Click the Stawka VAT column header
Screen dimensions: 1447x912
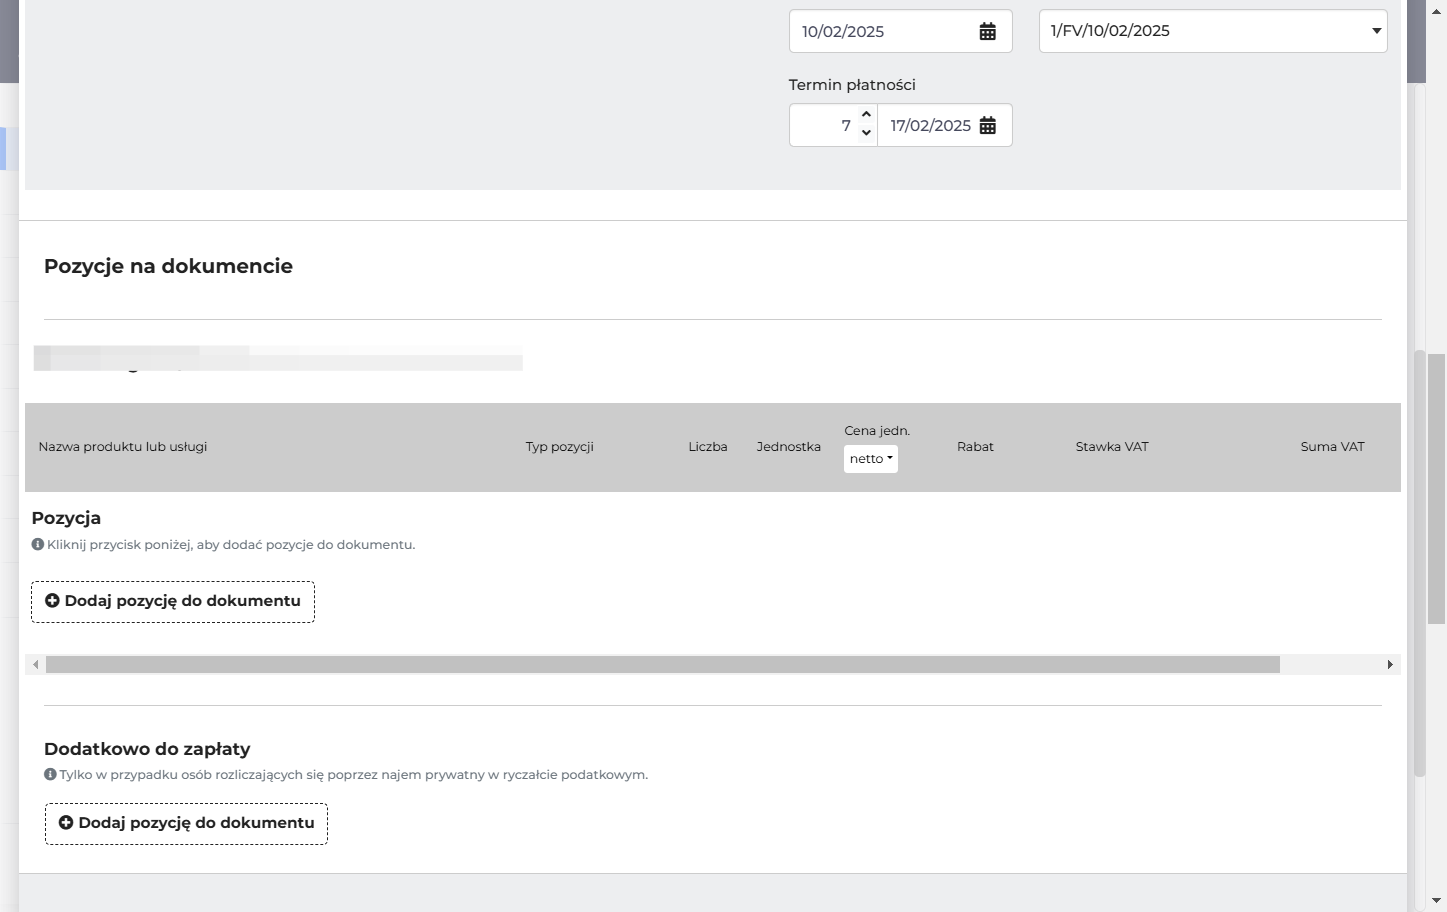1112,447
